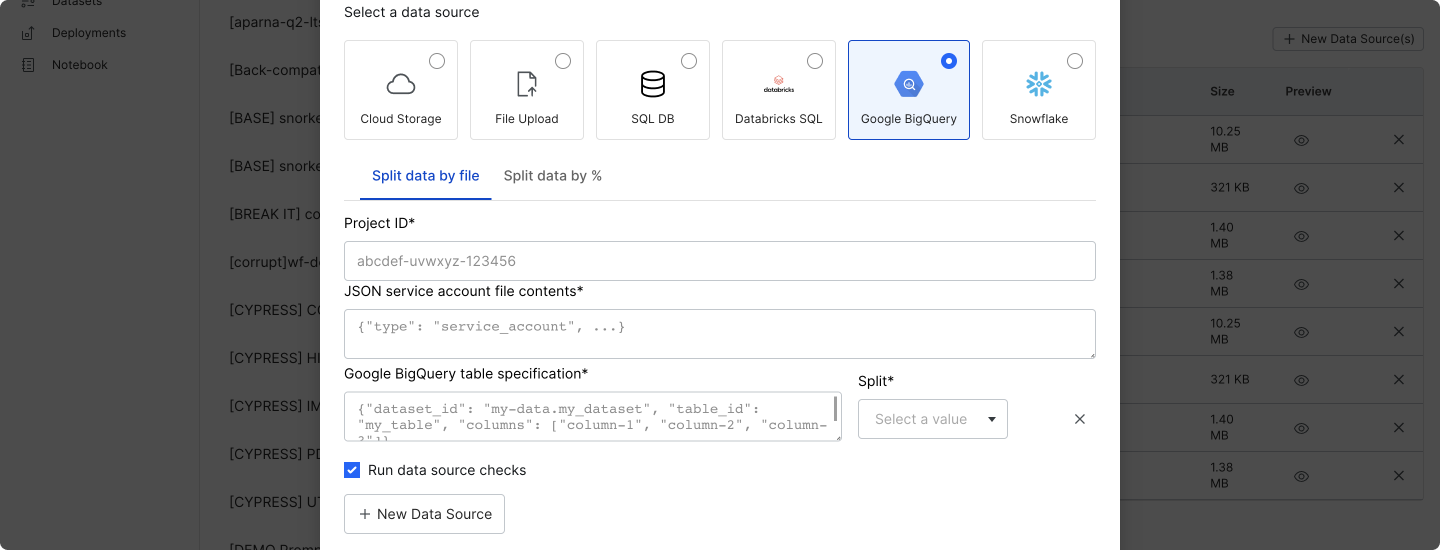Preview the topmost 321 KB data source
This screenshot has width=1440, height=550.
click(x=1301, y=188)
